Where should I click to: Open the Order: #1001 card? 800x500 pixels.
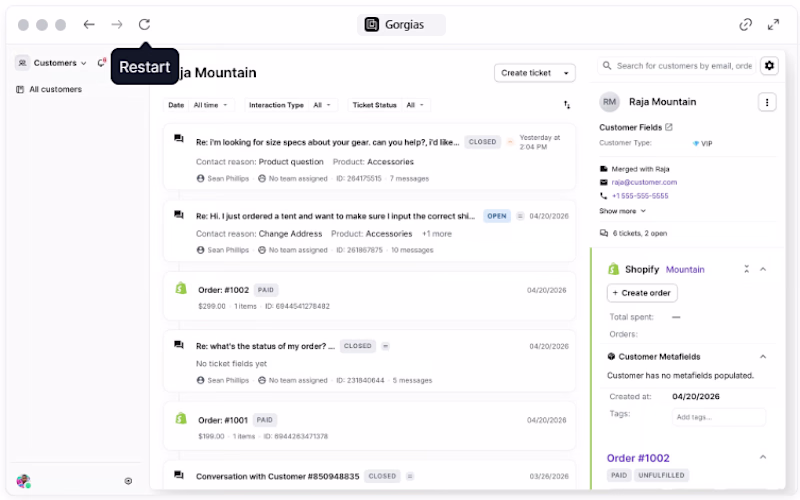tap(369, 427)
